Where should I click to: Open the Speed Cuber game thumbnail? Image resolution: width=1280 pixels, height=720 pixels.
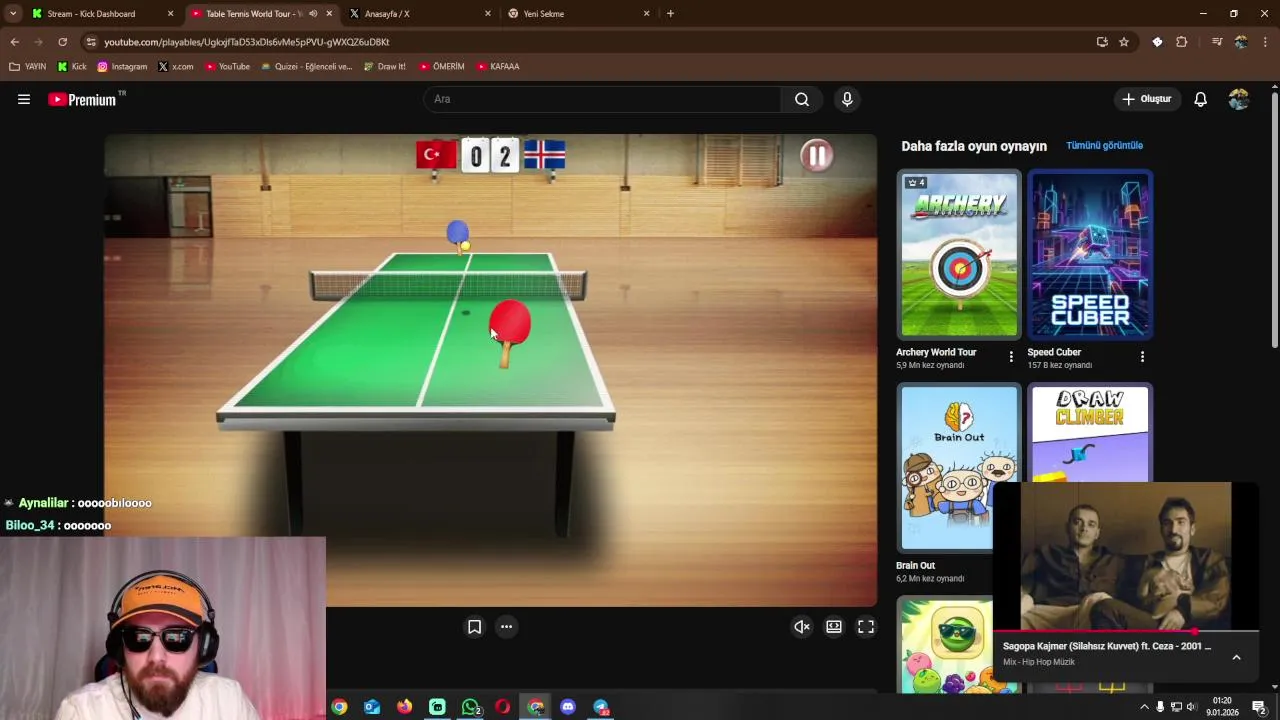coord(1090,255)
